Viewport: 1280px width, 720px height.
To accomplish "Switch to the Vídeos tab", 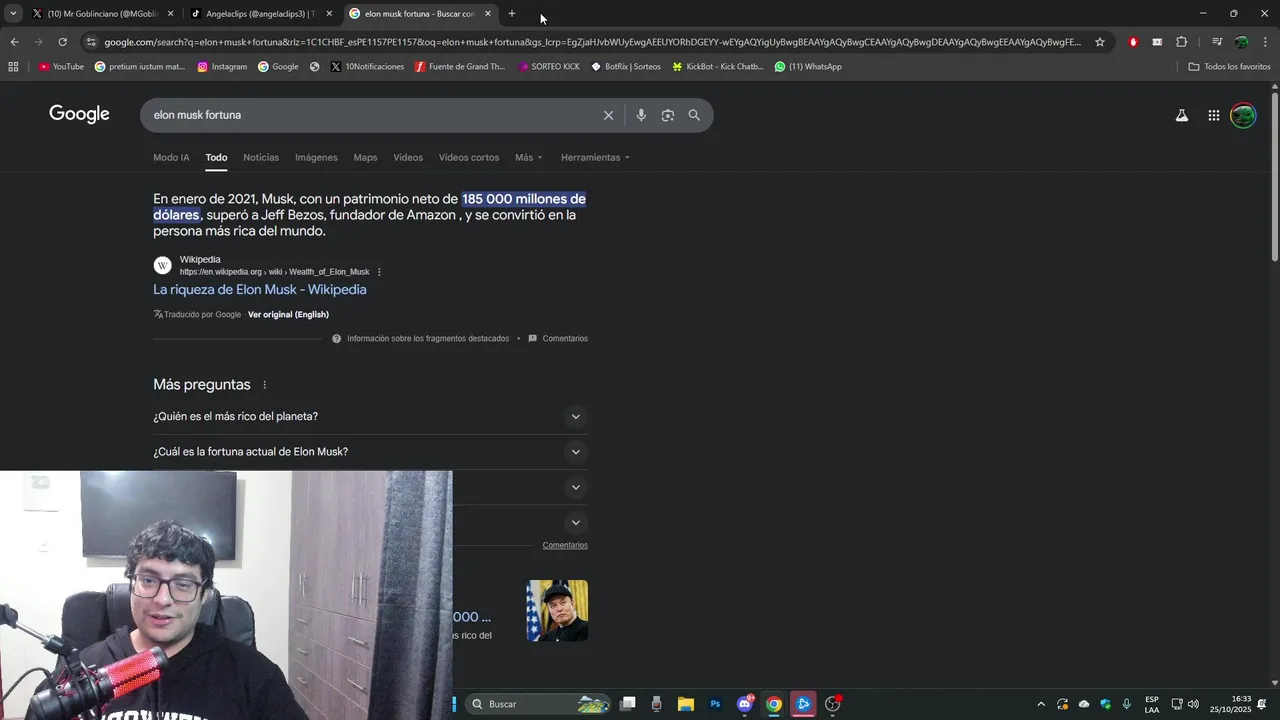I will (x=408, y=158).
